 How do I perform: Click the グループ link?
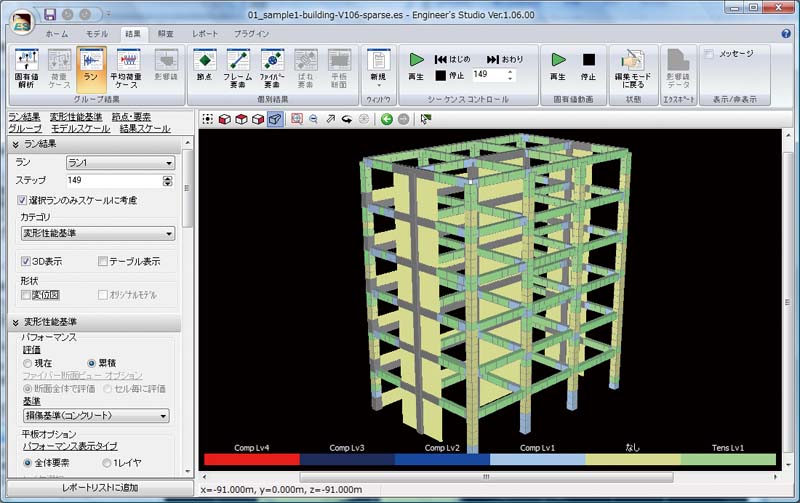[25, 129]
